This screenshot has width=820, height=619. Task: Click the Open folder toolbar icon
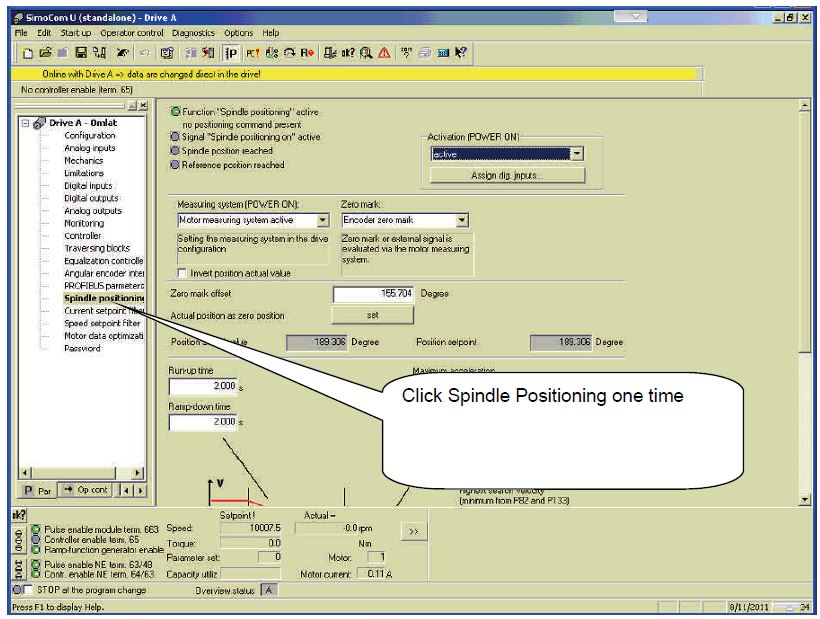click(47, 53)
